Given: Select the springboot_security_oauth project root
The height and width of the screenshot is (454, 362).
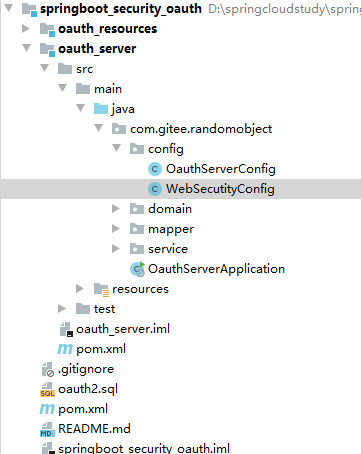Looking at the screenshot, I should [x=121, y=9].
